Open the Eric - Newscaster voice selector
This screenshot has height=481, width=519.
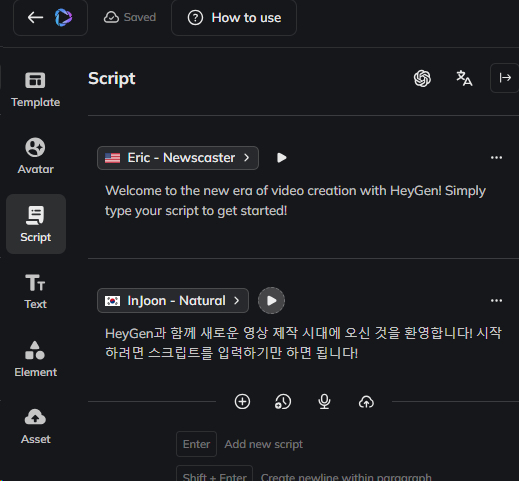click(x=178, y=158)
